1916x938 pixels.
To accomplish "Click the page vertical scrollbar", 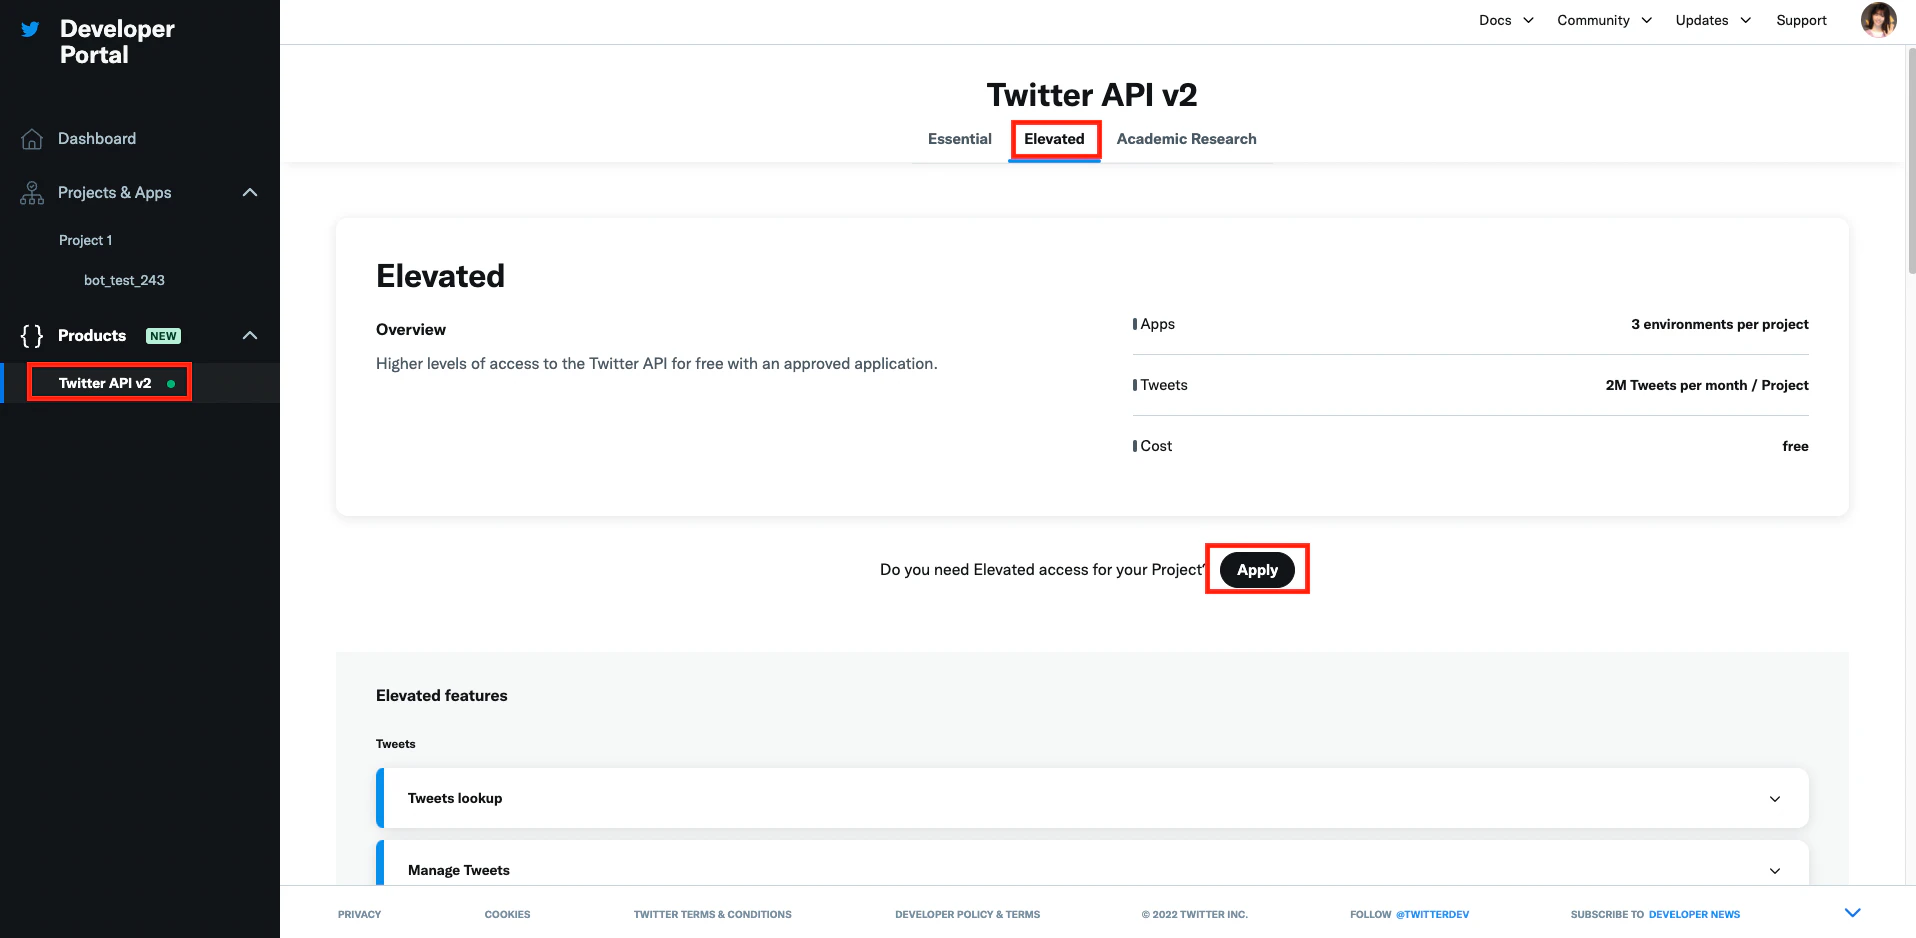I will [x=1910, y=160].
